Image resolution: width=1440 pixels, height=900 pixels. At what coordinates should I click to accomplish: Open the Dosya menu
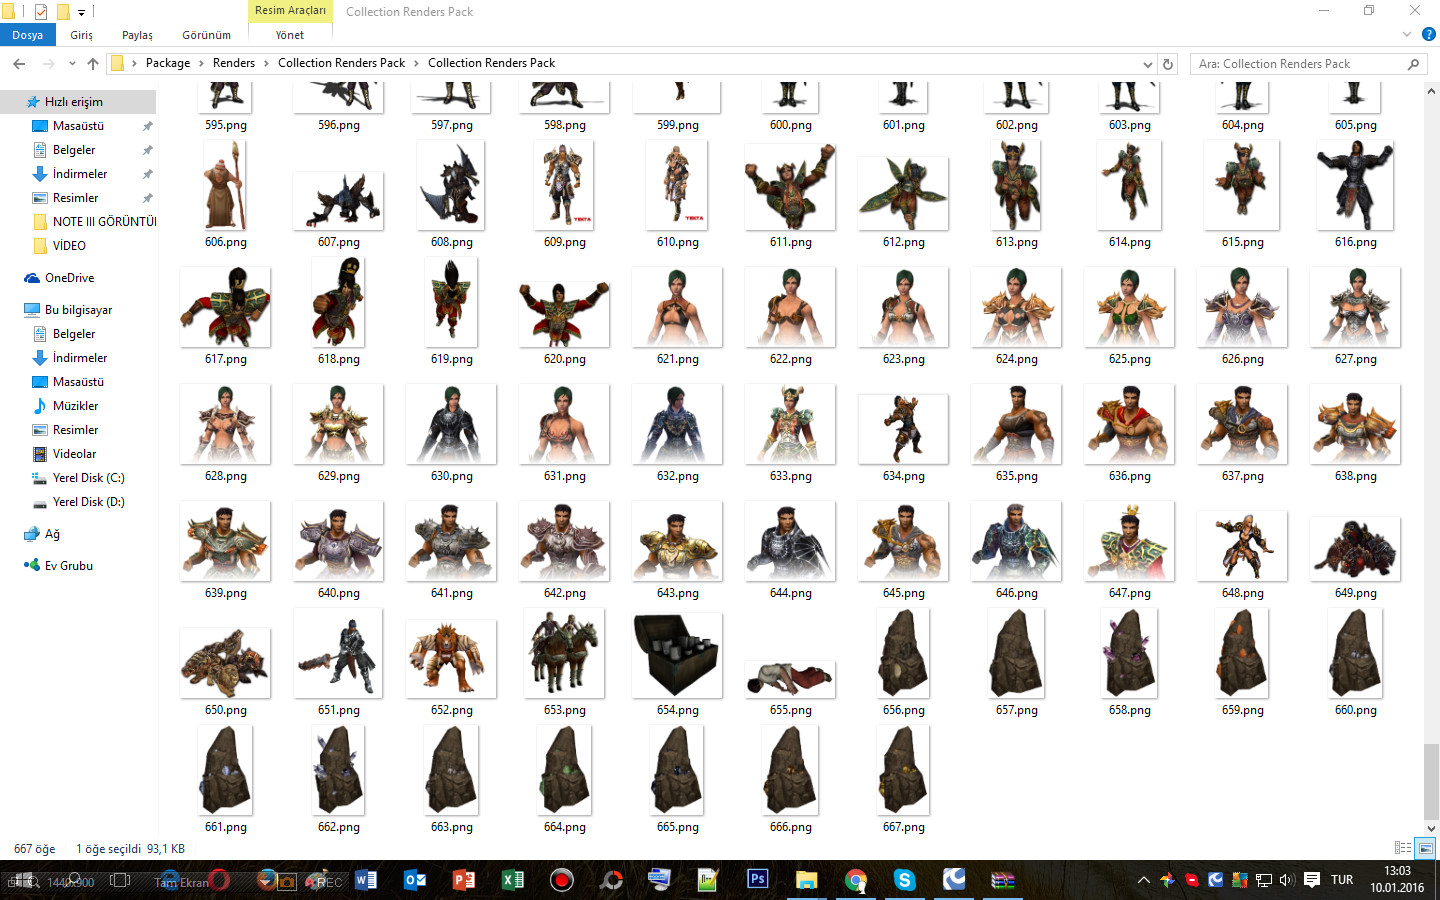click(28, 35)
